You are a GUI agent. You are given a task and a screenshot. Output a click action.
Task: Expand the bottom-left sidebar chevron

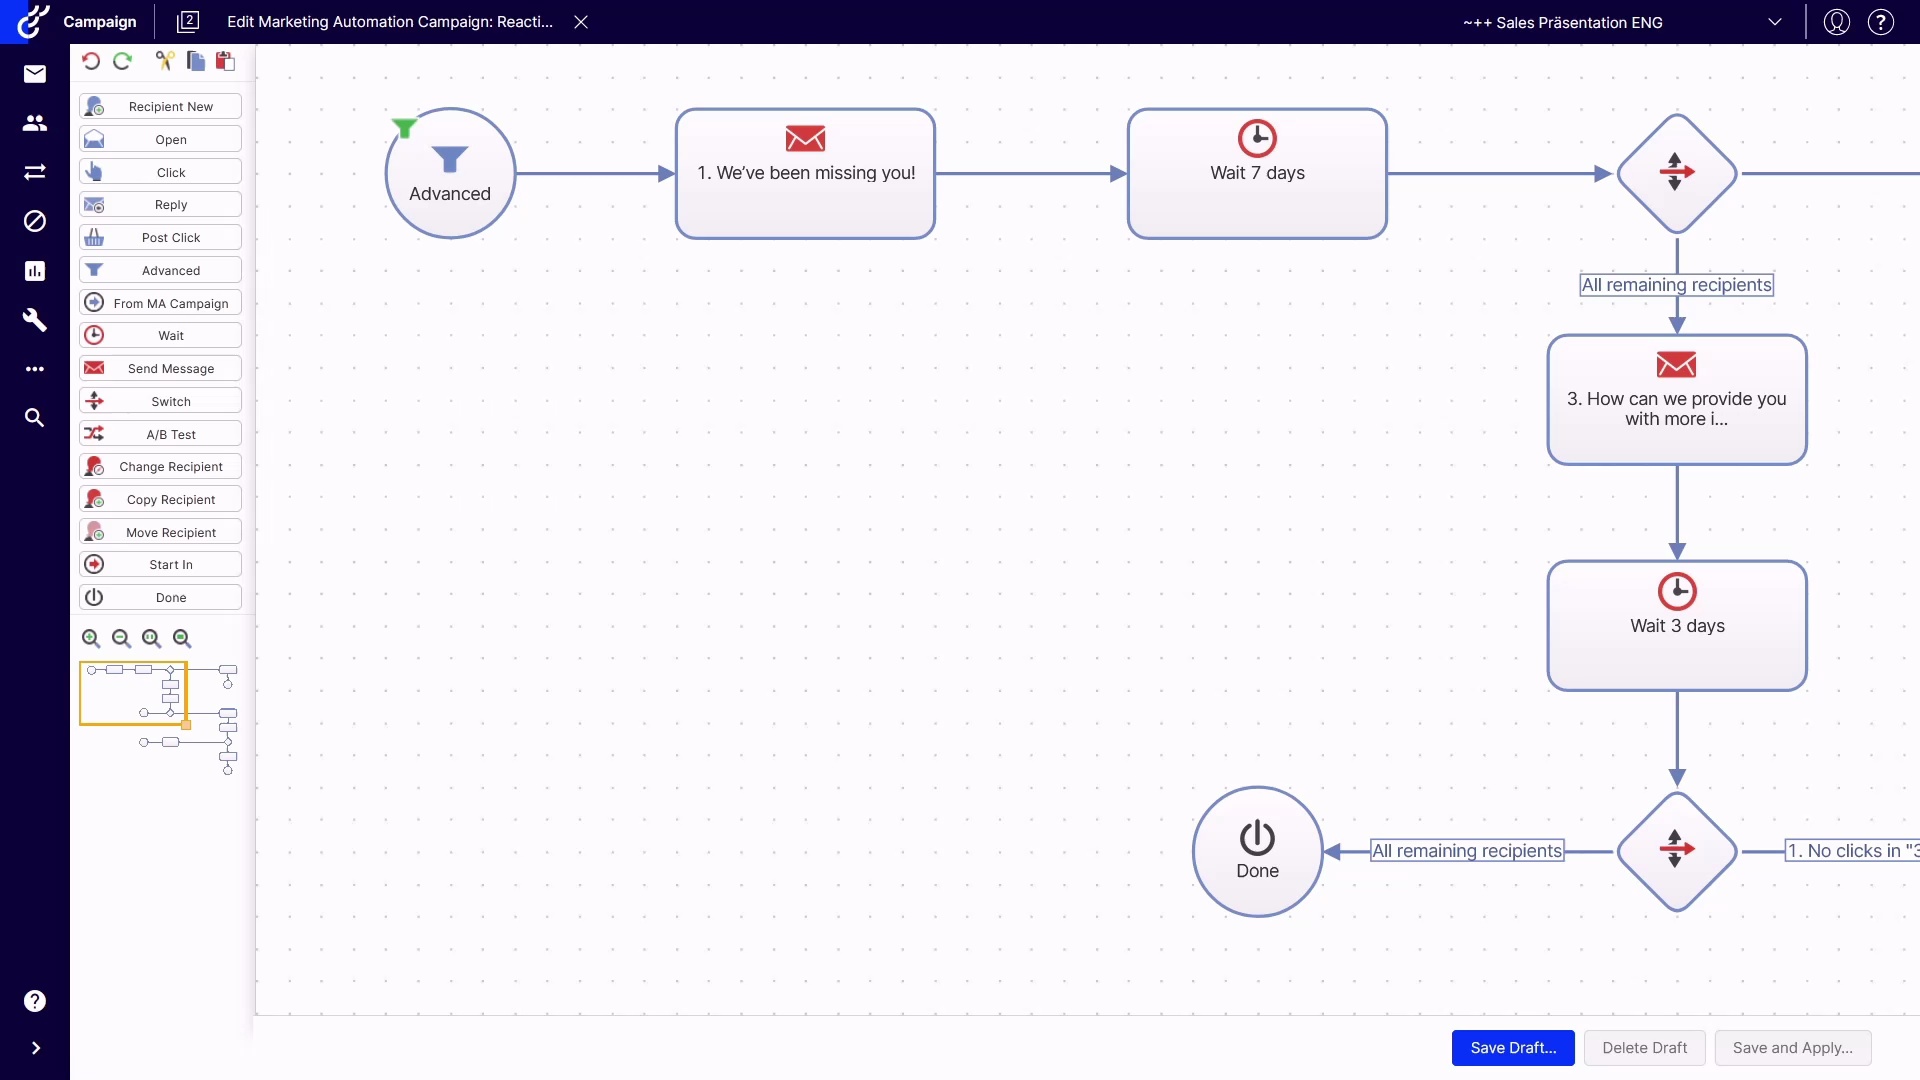pyautogui.click(x=35, y=1047)
